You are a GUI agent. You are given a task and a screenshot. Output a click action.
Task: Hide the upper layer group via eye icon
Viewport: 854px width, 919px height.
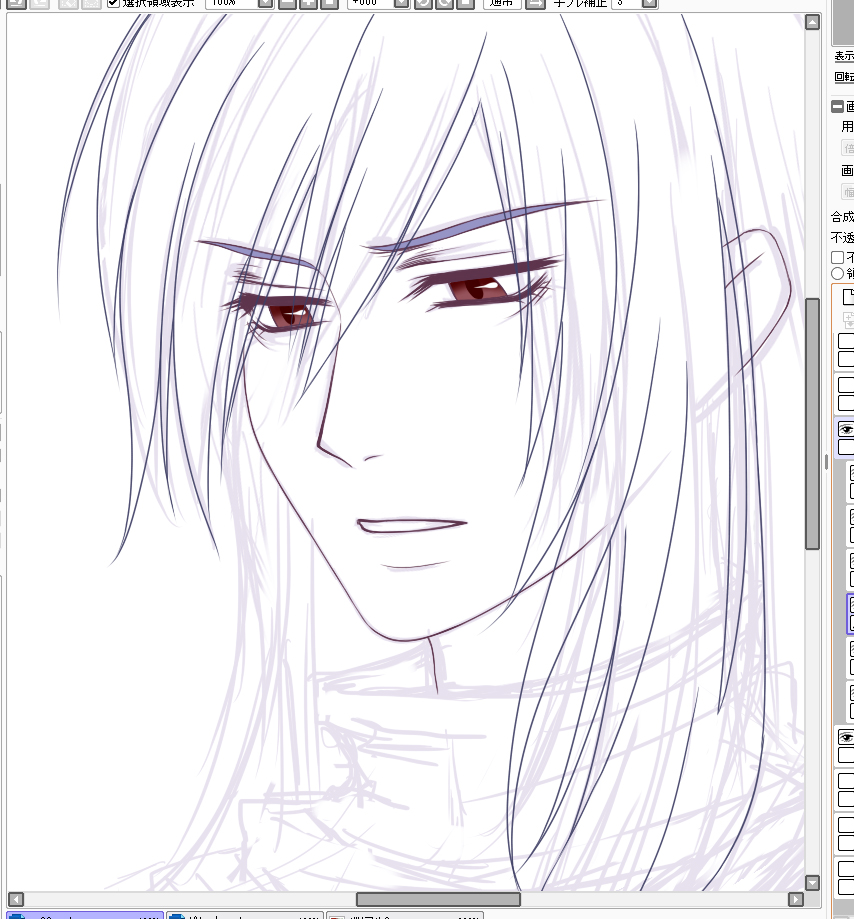846,429
